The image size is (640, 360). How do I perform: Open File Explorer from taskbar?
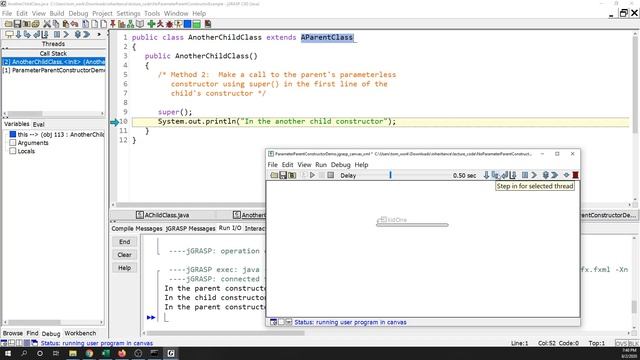[x=73, y=353]
